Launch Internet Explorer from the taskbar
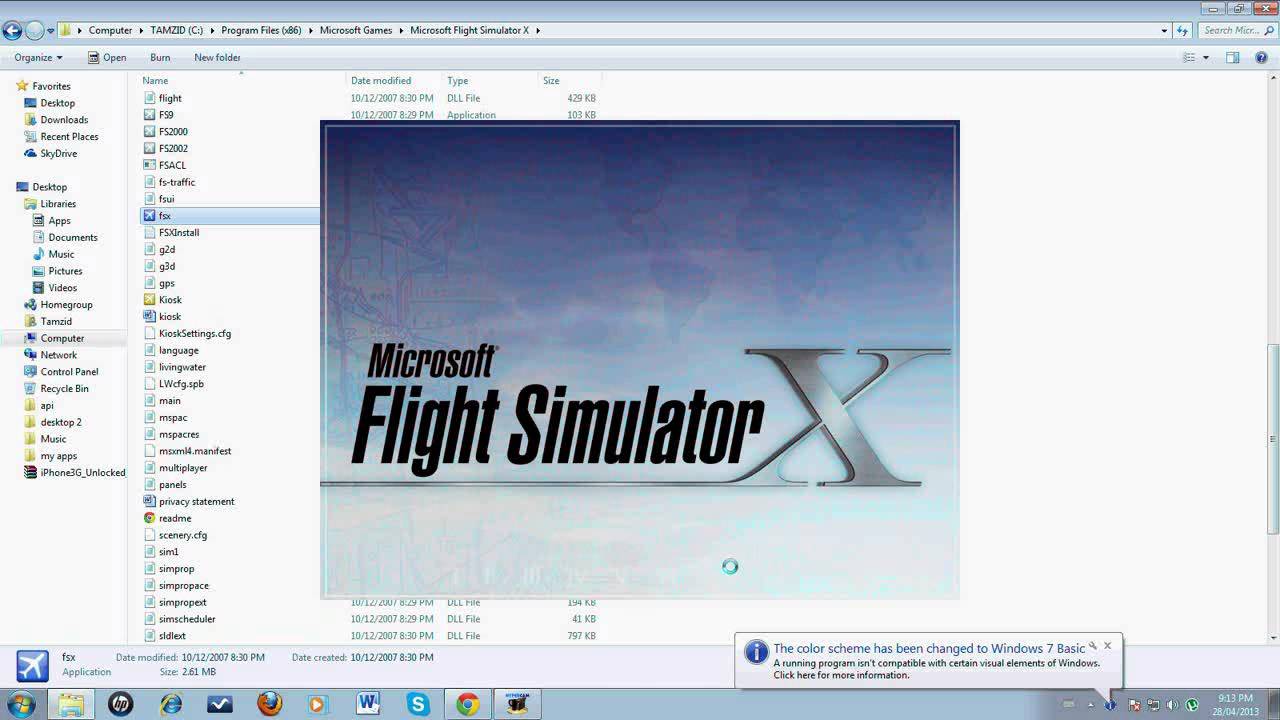This screenshot has width=1280, height=720. [x=170, y=704]
